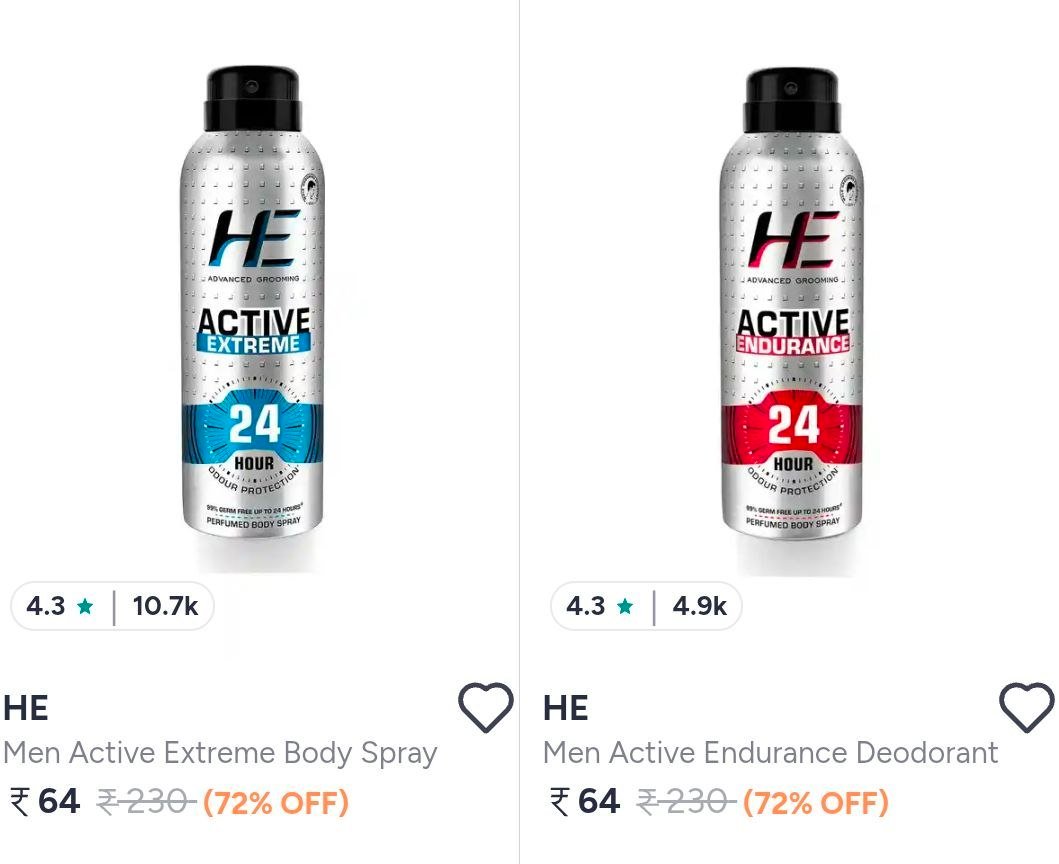
Task: Click the ₹64 price of Active Extreme
Action: (x=45, y=802)
